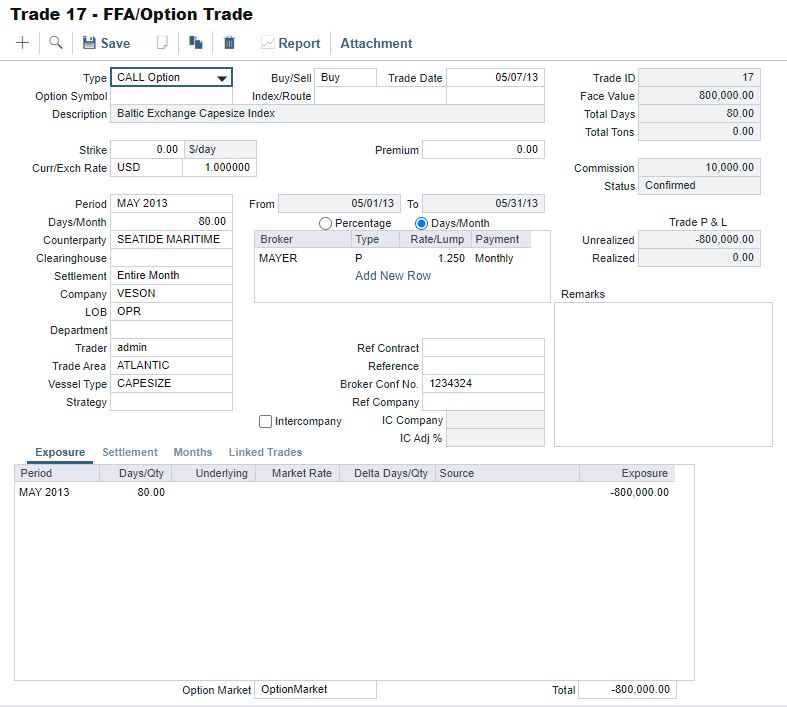Click the Add New Row link
Screen dimensions: 787x707
click(393, 276)
